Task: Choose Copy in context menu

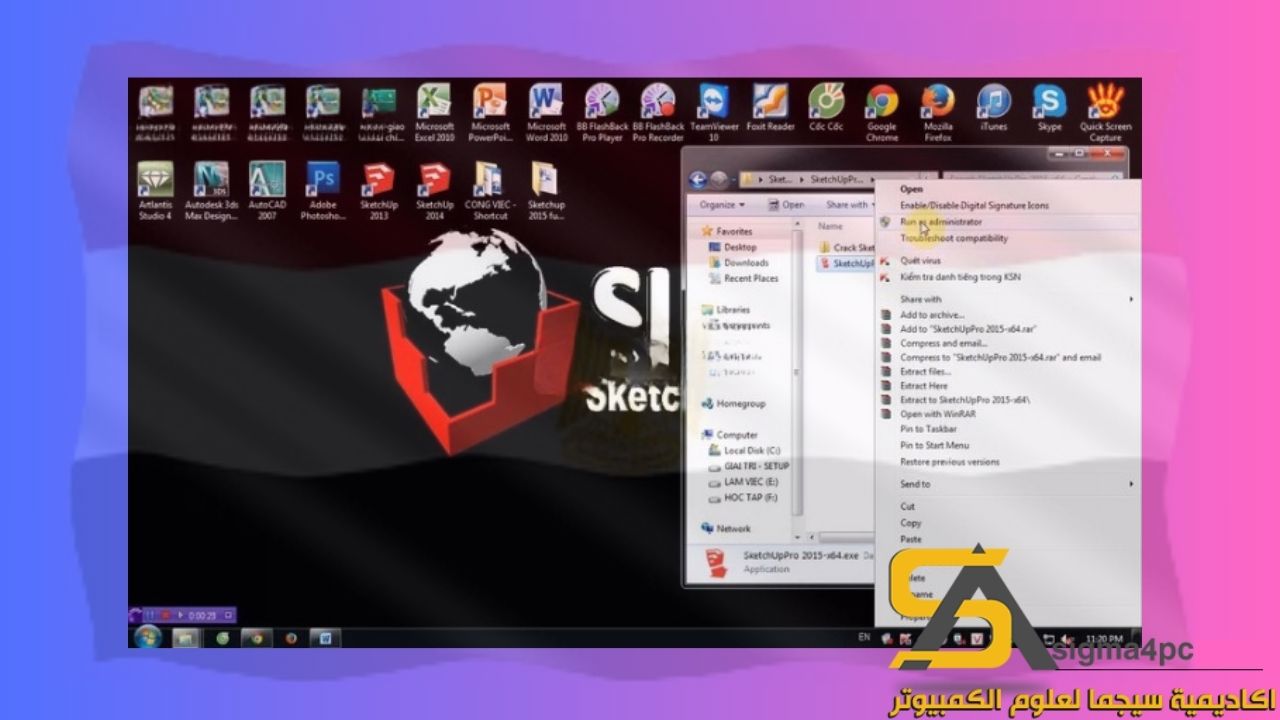Action: [910, 522]
